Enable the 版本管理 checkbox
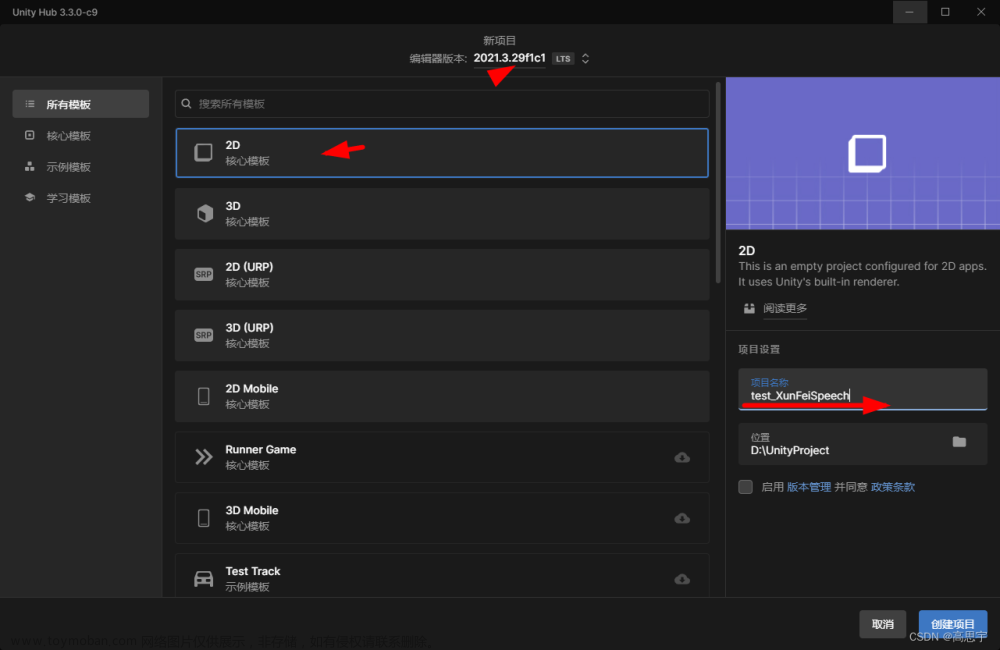Screen dimensions: 1000x650 tap(746, 487)
